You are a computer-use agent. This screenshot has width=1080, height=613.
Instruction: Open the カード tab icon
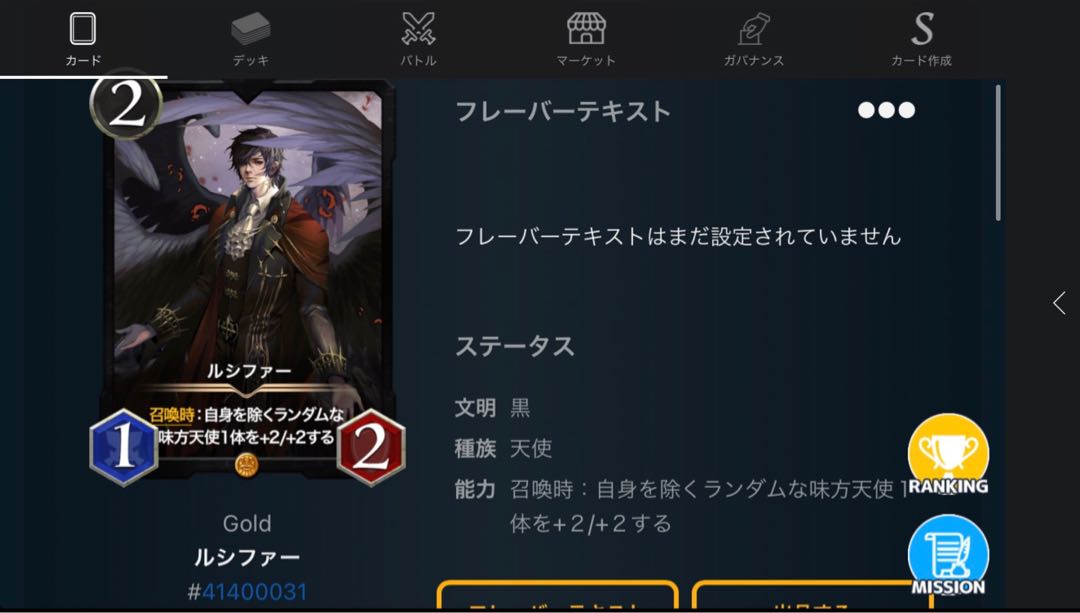[83, 30]
